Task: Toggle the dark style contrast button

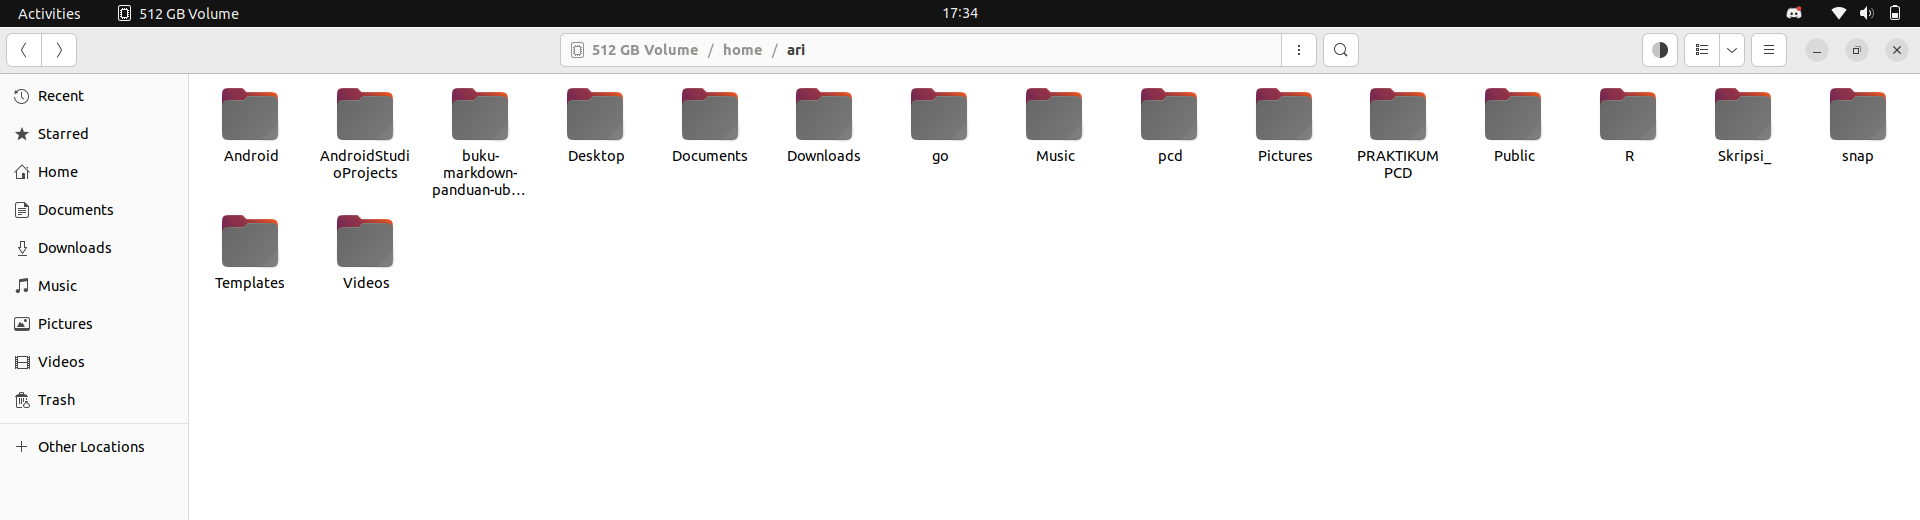Action: [1660, 50]
